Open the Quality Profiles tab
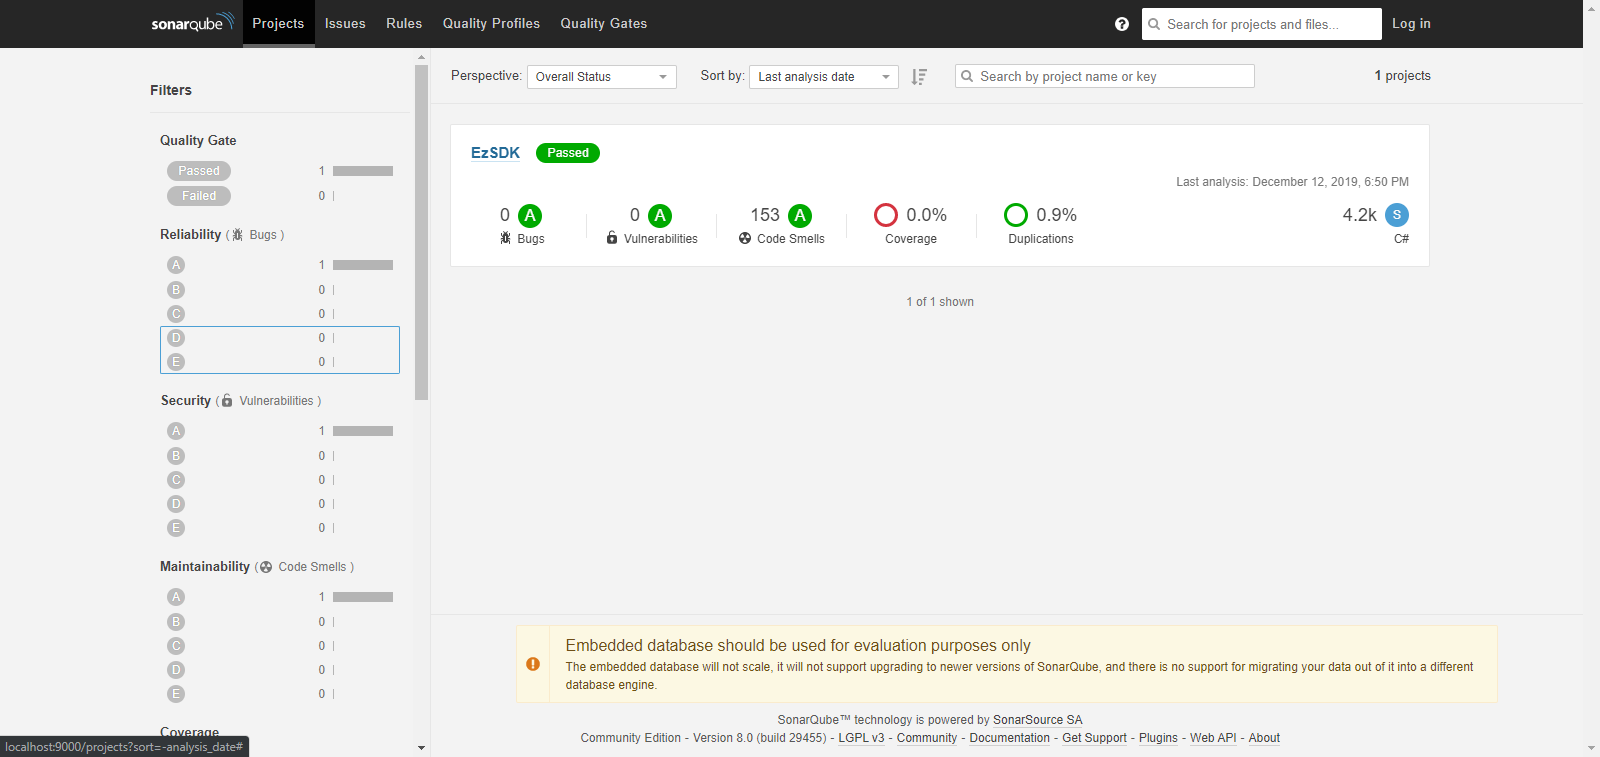The width and height of the screenshot is (1600, 757). coord(491,23)
